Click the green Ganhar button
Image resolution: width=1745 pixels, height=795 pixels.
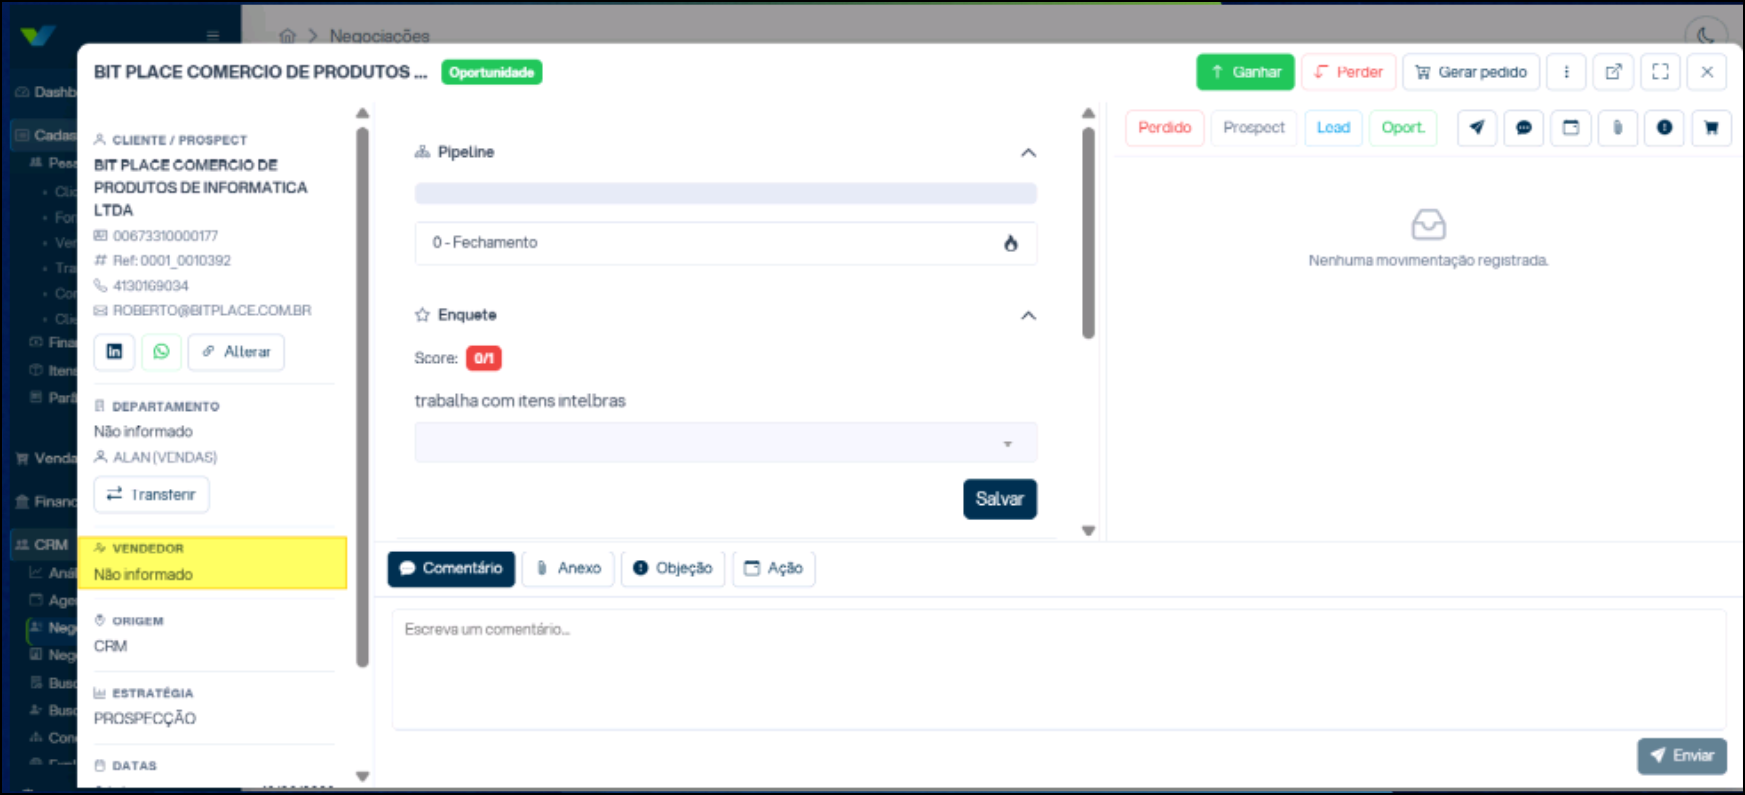[x=1245, y=72]
